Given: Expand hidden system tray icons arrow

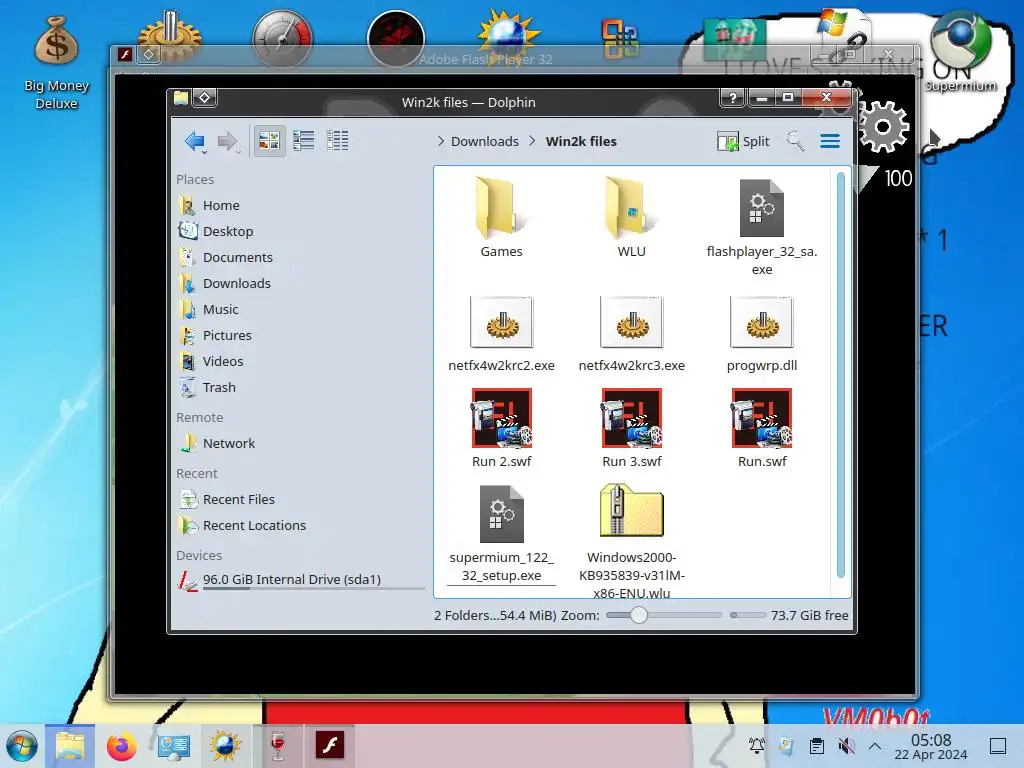Looking at the screenshot, I should [x=875, y=746].
